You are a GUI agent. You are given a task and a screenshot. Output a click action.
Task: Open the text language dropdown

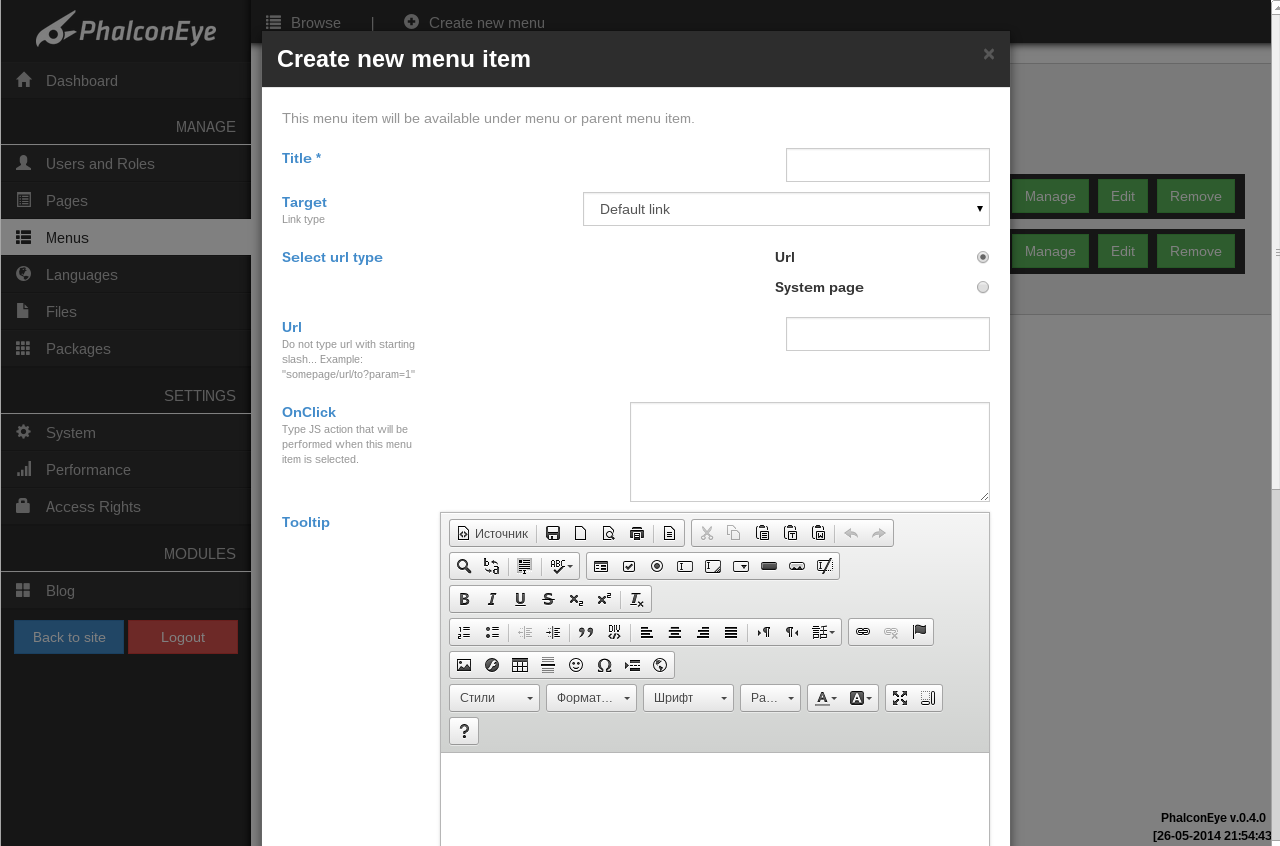click(824, 632)
